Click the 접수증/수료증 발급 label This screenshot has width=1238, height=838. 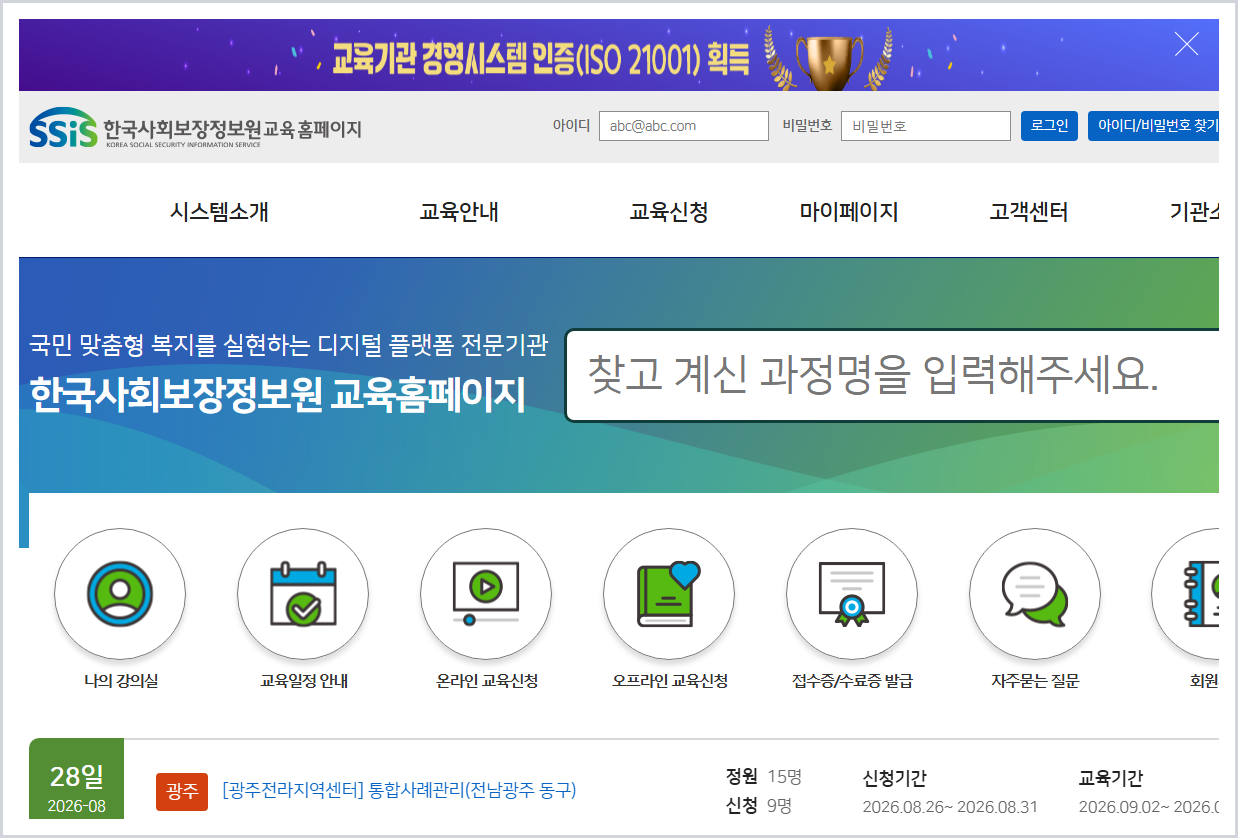point(852,682)
